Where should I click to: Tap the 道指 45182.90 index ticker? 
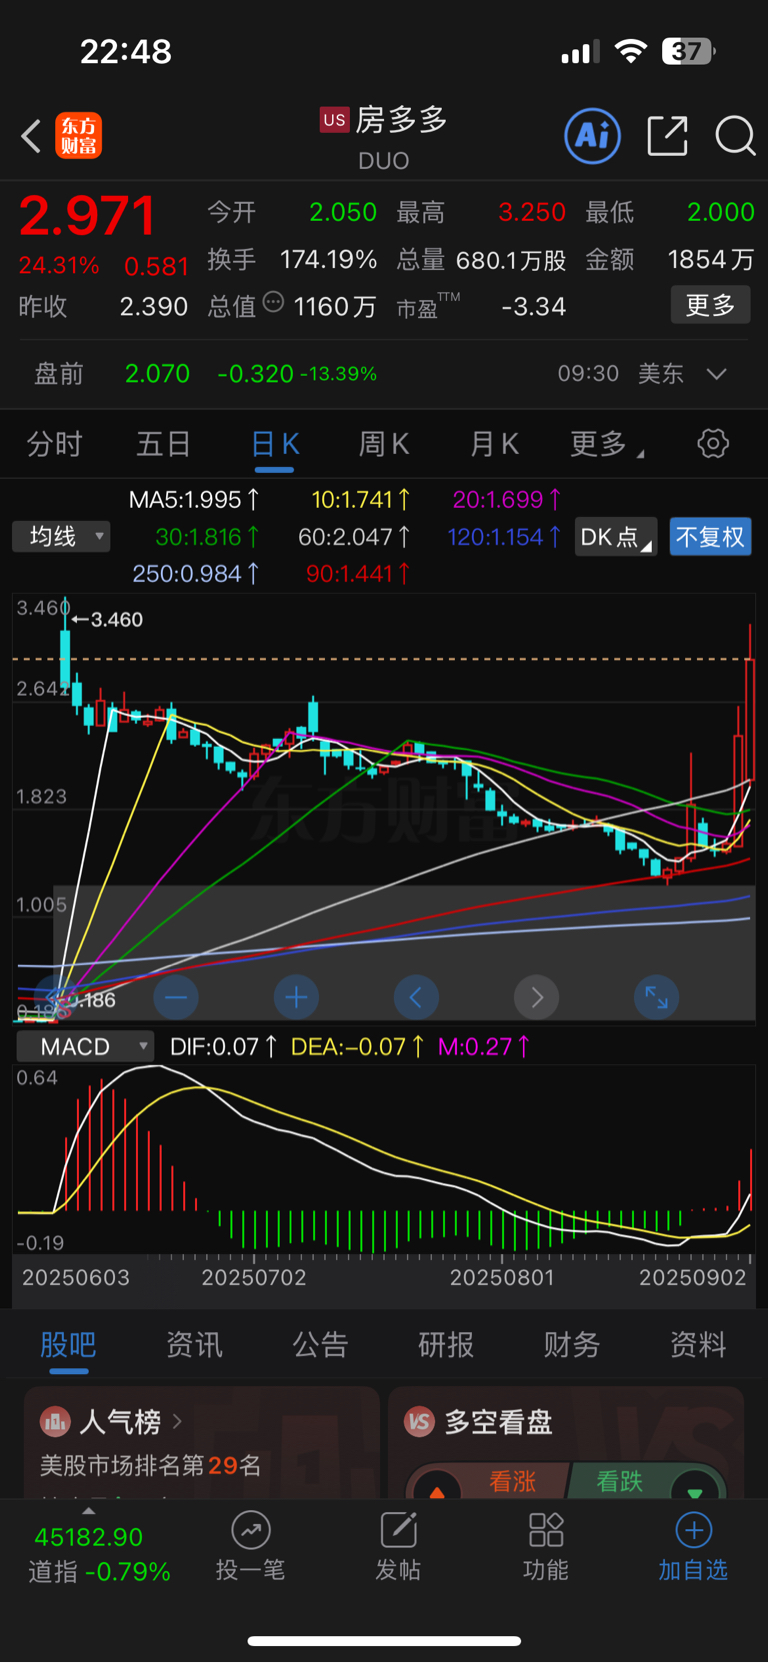99,1555
